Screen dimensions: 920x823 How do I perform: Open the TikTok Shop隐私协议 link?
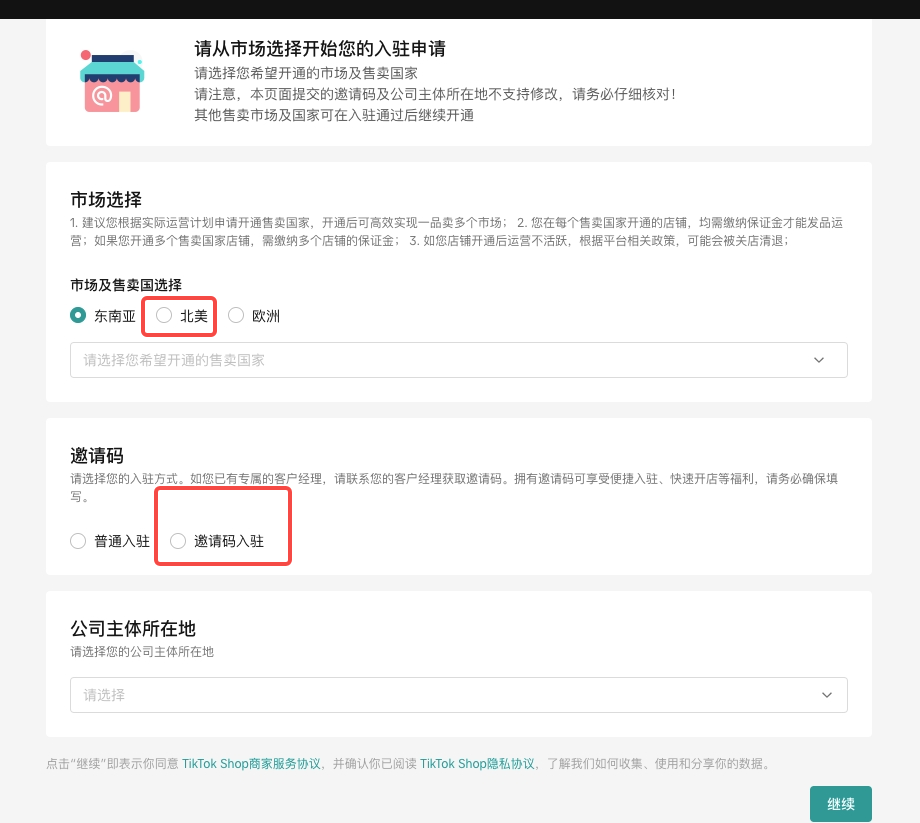point(477,764)
